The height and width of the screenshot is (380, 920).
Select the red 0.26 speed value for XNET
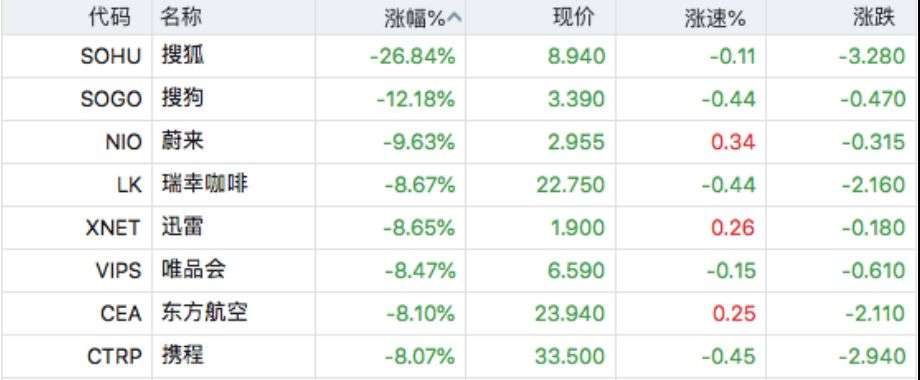tap(733, 228)
